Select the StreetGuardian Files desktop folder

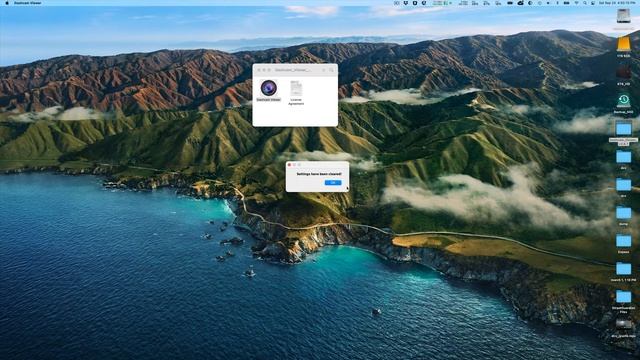pyautogui.click(x=623, y=297)
